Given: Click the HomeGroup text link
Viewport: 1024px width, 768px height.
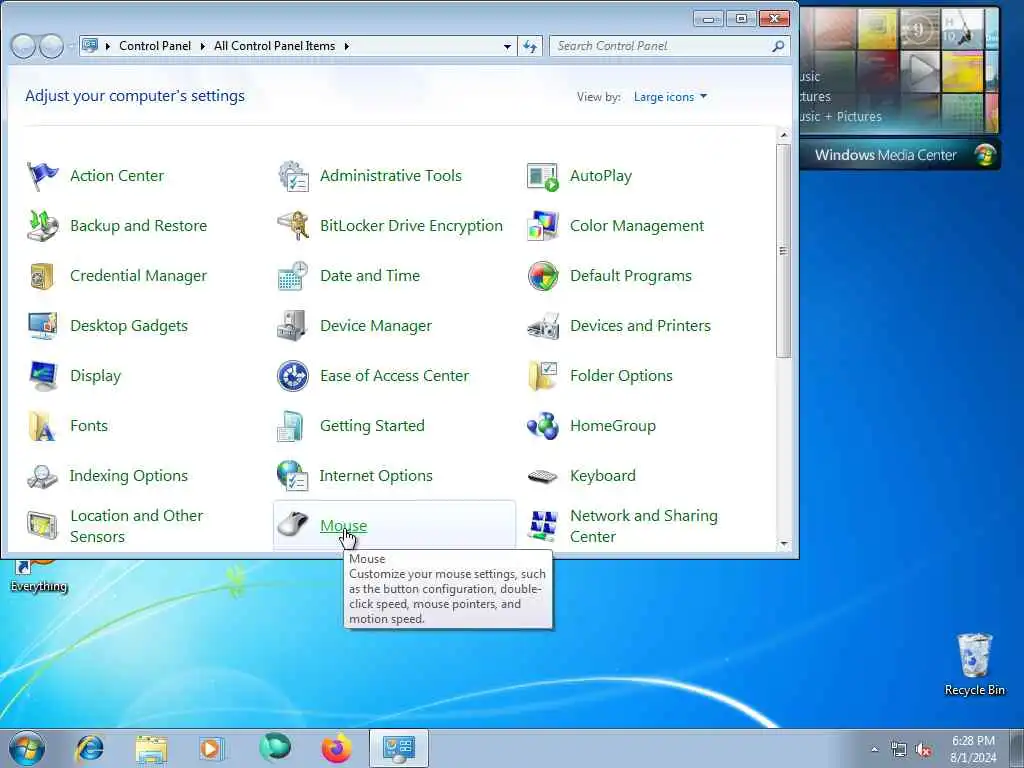Looking at the screenshot, I should tap(613, 425).
